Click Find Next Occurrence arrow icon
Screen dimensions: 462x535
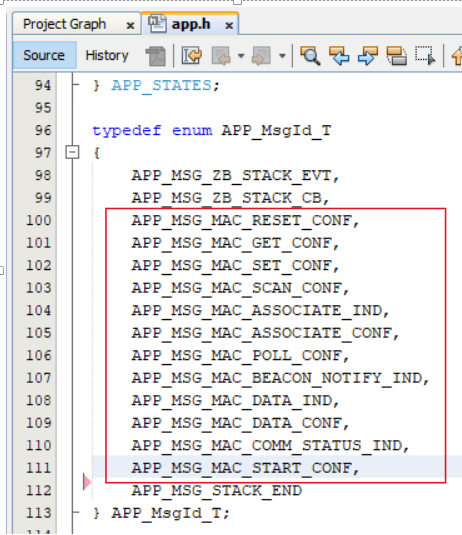click(368, 56)
